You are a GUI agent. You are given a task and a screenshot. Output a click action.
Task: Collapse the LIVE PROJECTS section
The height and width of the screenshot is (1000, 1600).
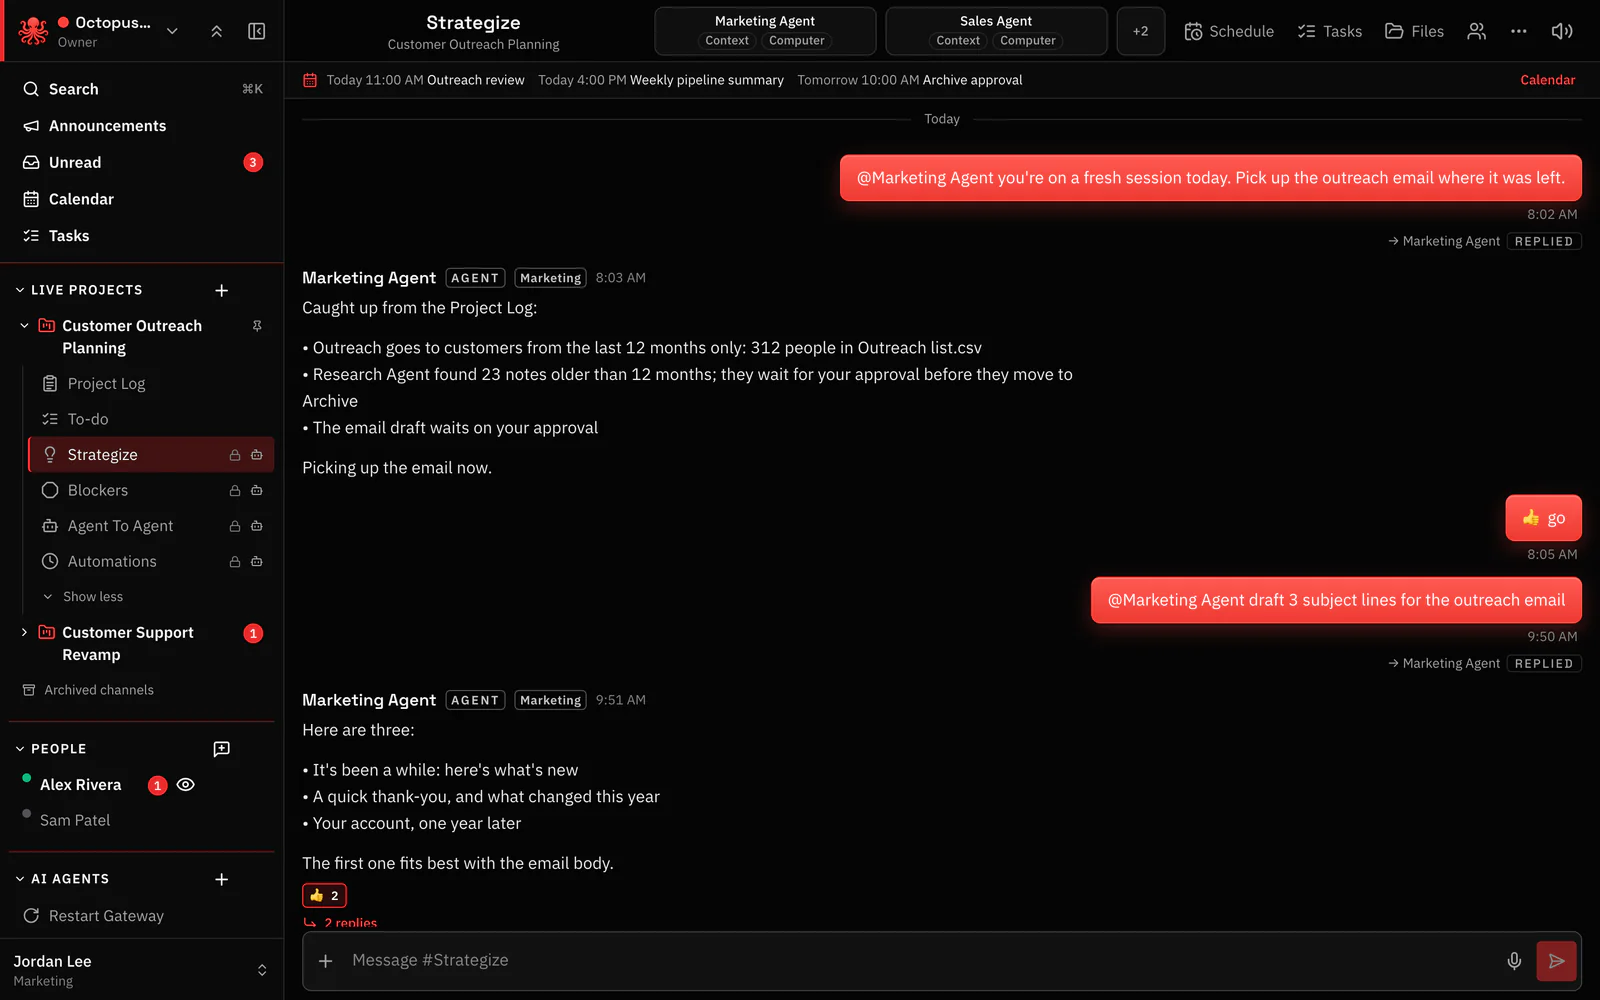(20, 290)
